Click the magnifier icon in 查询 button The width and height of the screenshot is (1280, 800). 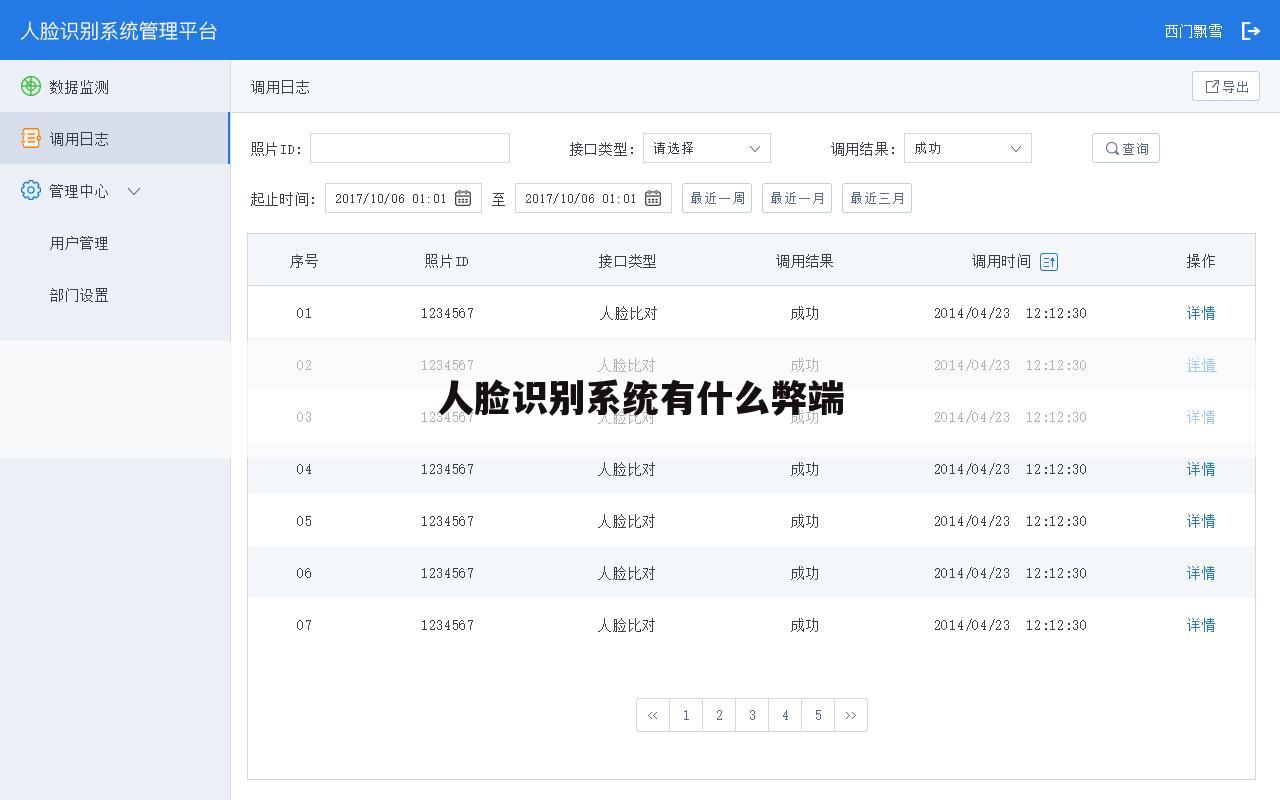(x=1112, y=148)
